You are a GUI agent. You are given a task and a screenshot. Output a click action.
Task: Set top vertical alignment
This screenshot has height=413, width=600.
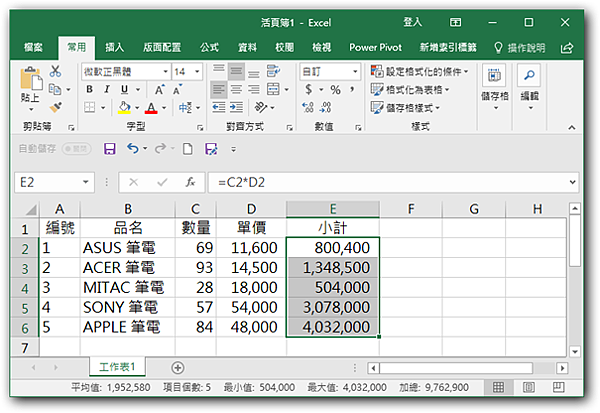(219, 71)
